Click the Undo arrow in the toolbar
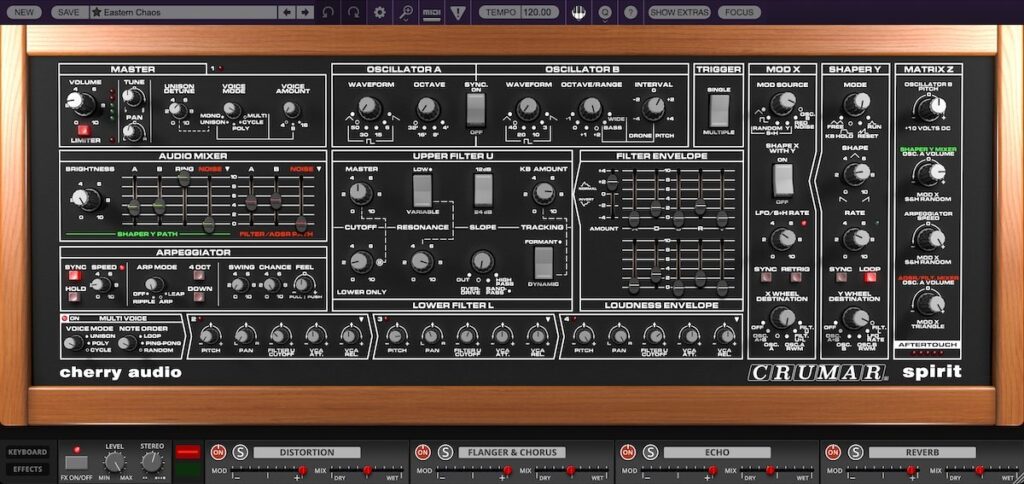Image resolution: width=1024 pixels, height=484 pixels. [x=329, y=12]
